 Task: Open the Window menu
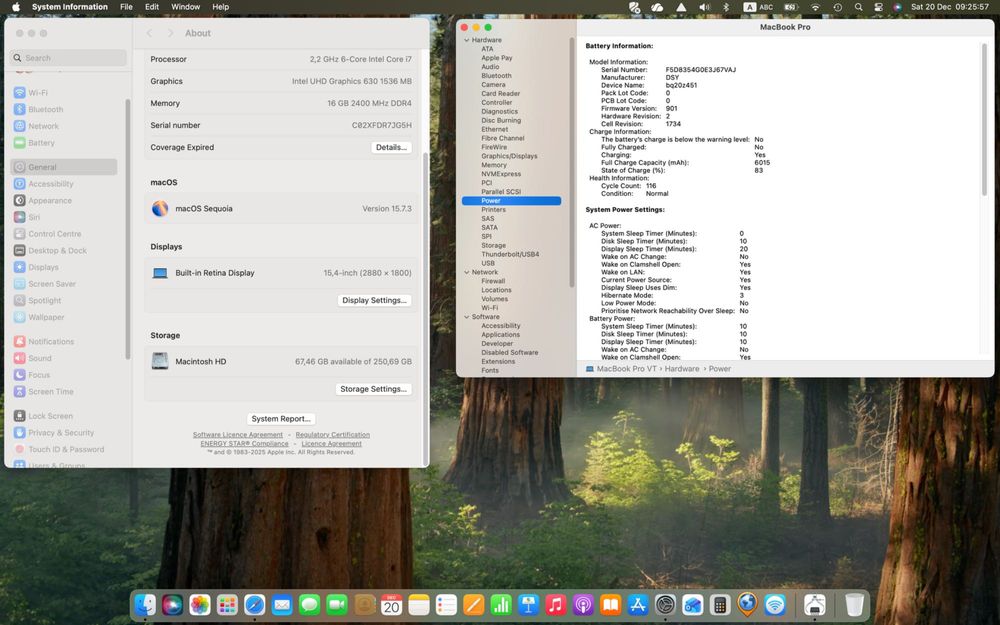[x=186, y=7]
